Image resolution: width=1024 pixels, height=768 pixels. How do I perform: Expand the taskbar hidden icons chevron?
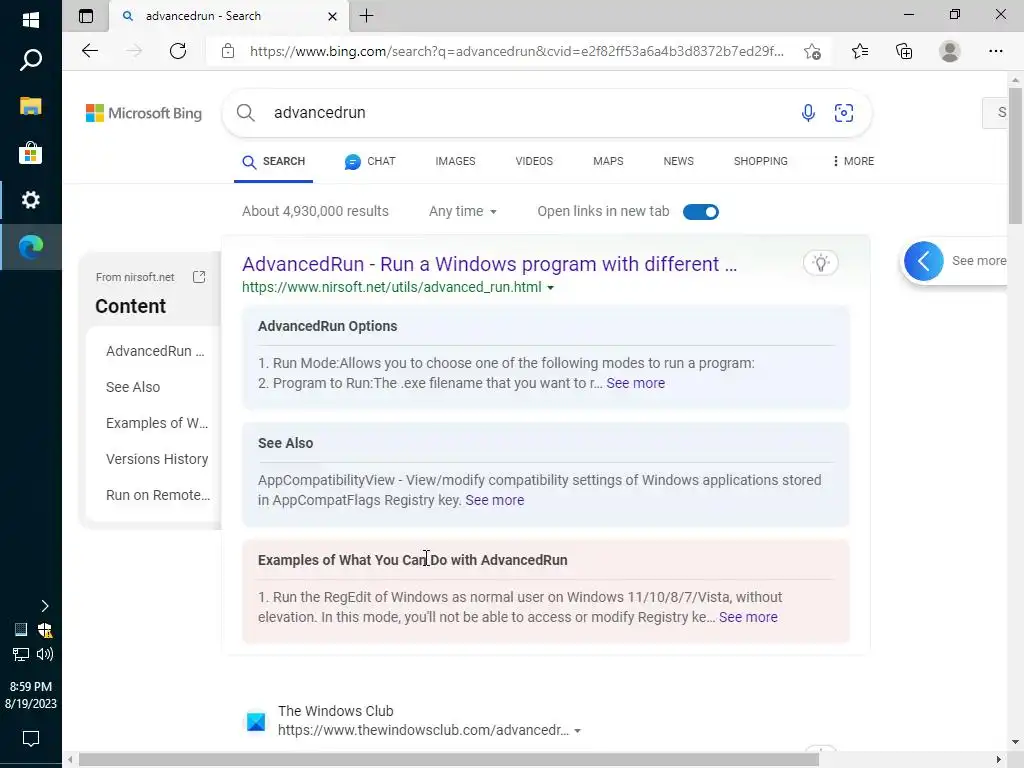(x=44, y=606)
